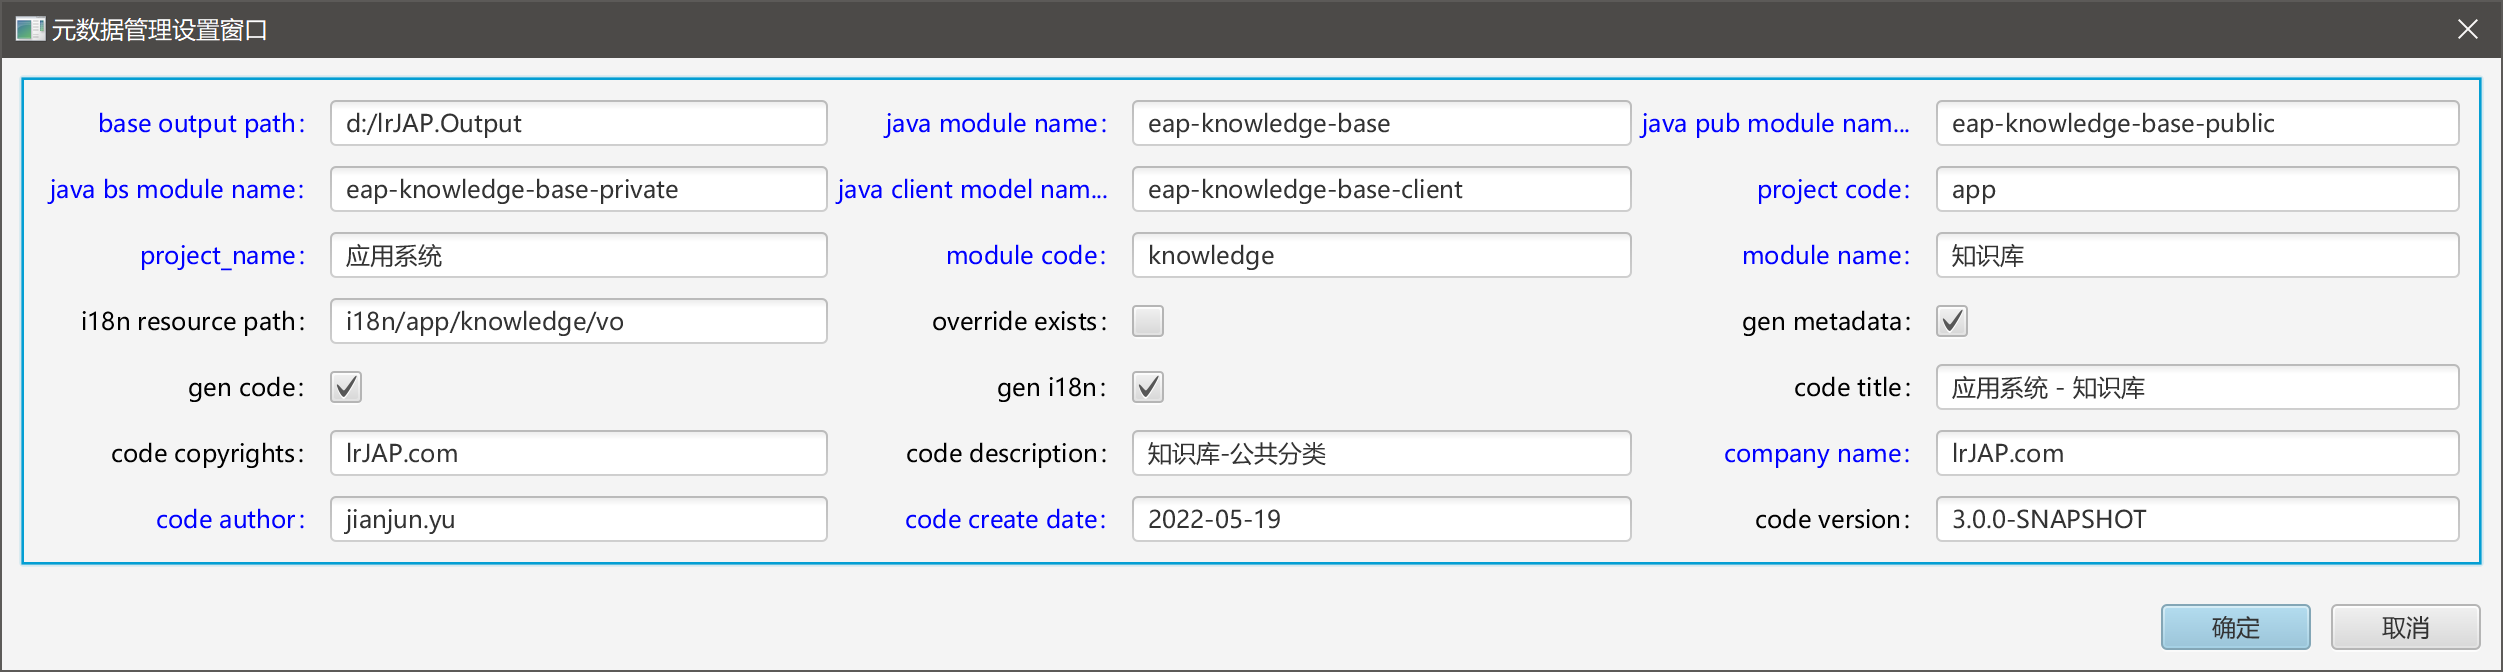
Task: Focus the base output path field
Action: click(579, 123)
